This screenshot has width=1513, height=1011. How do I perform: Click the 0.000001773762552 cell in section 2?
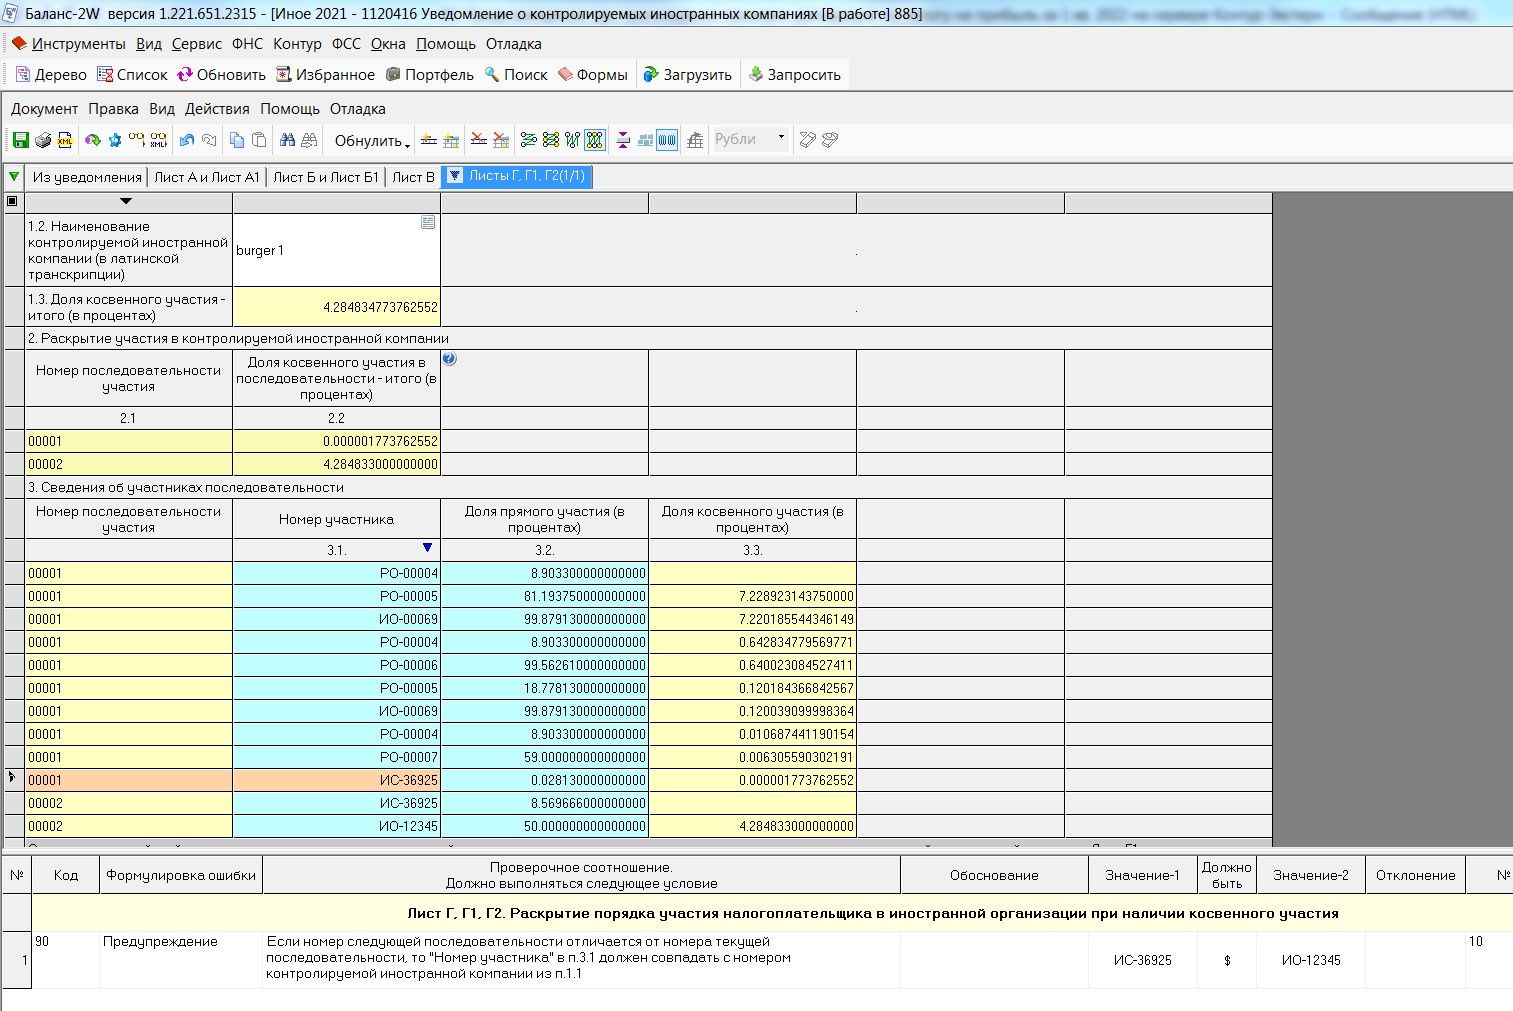point(336,441)
